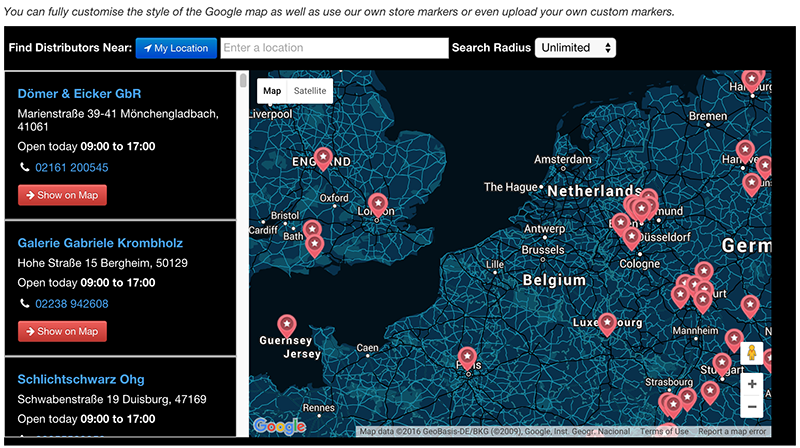This screenshot has height=448, width=800.
Task: Select the store marker on Guernsey
Action: point(287,326)
